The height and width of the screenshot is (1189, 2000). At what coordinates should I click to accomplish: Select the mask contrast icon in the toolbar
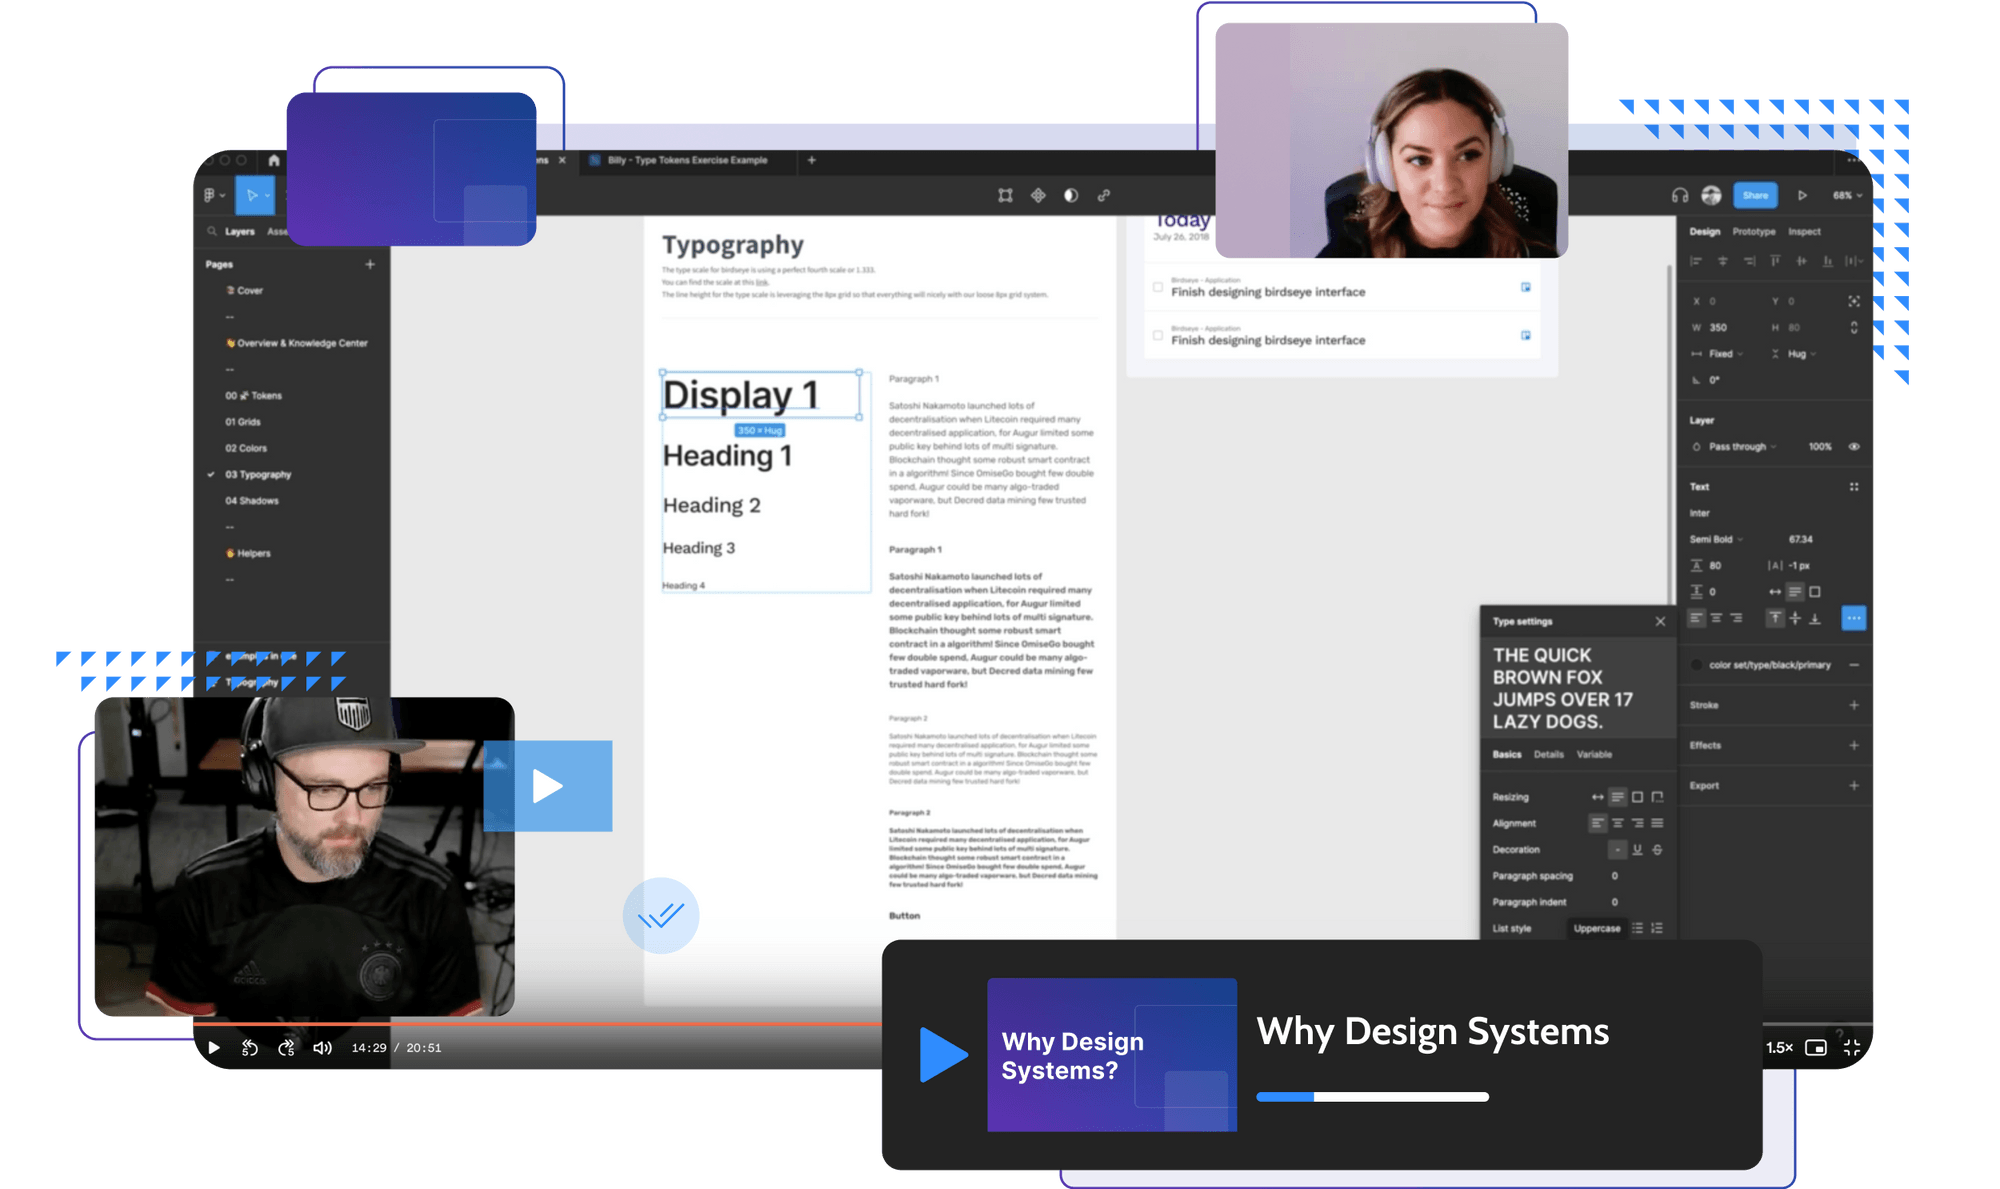1070,195
